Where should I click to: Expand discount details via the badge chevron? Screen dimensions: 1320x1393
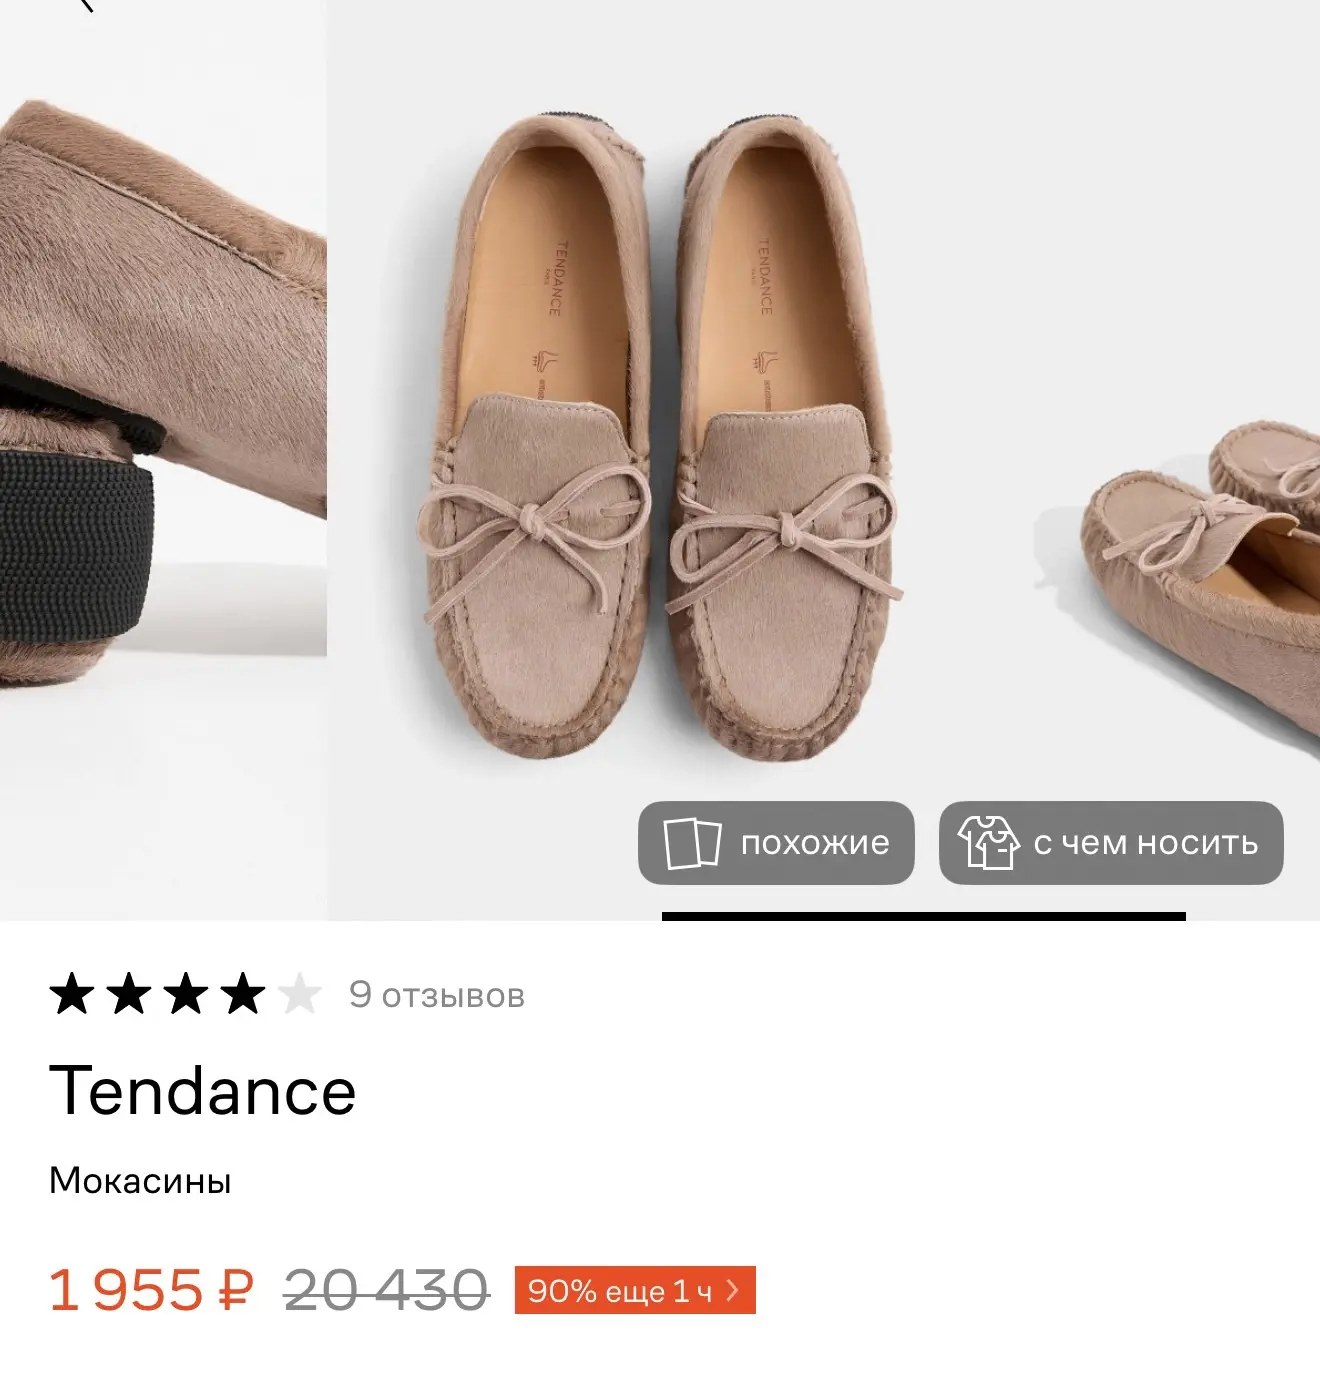(x=734, y=1290)
